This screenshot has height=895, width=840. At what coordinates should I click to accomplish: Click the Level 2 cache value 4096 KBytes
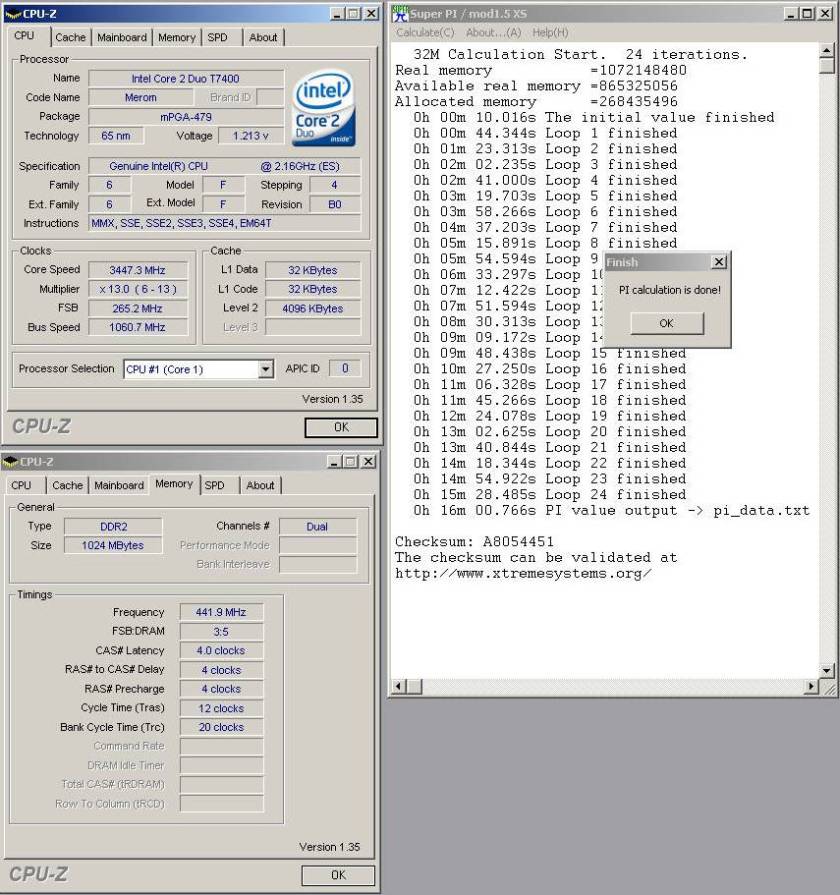[313, 309]
